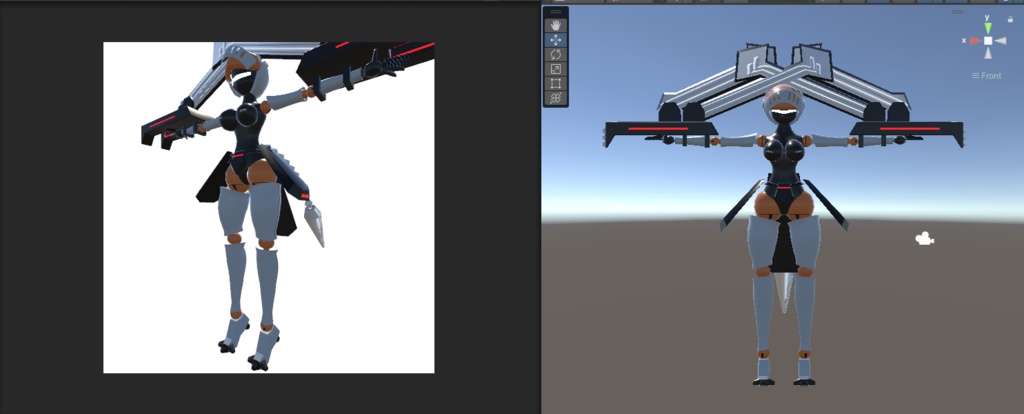Screen dimensions: 1024x414
Task: Toggle the scene gizmo rotation lock
Action: coord(1012,21)
